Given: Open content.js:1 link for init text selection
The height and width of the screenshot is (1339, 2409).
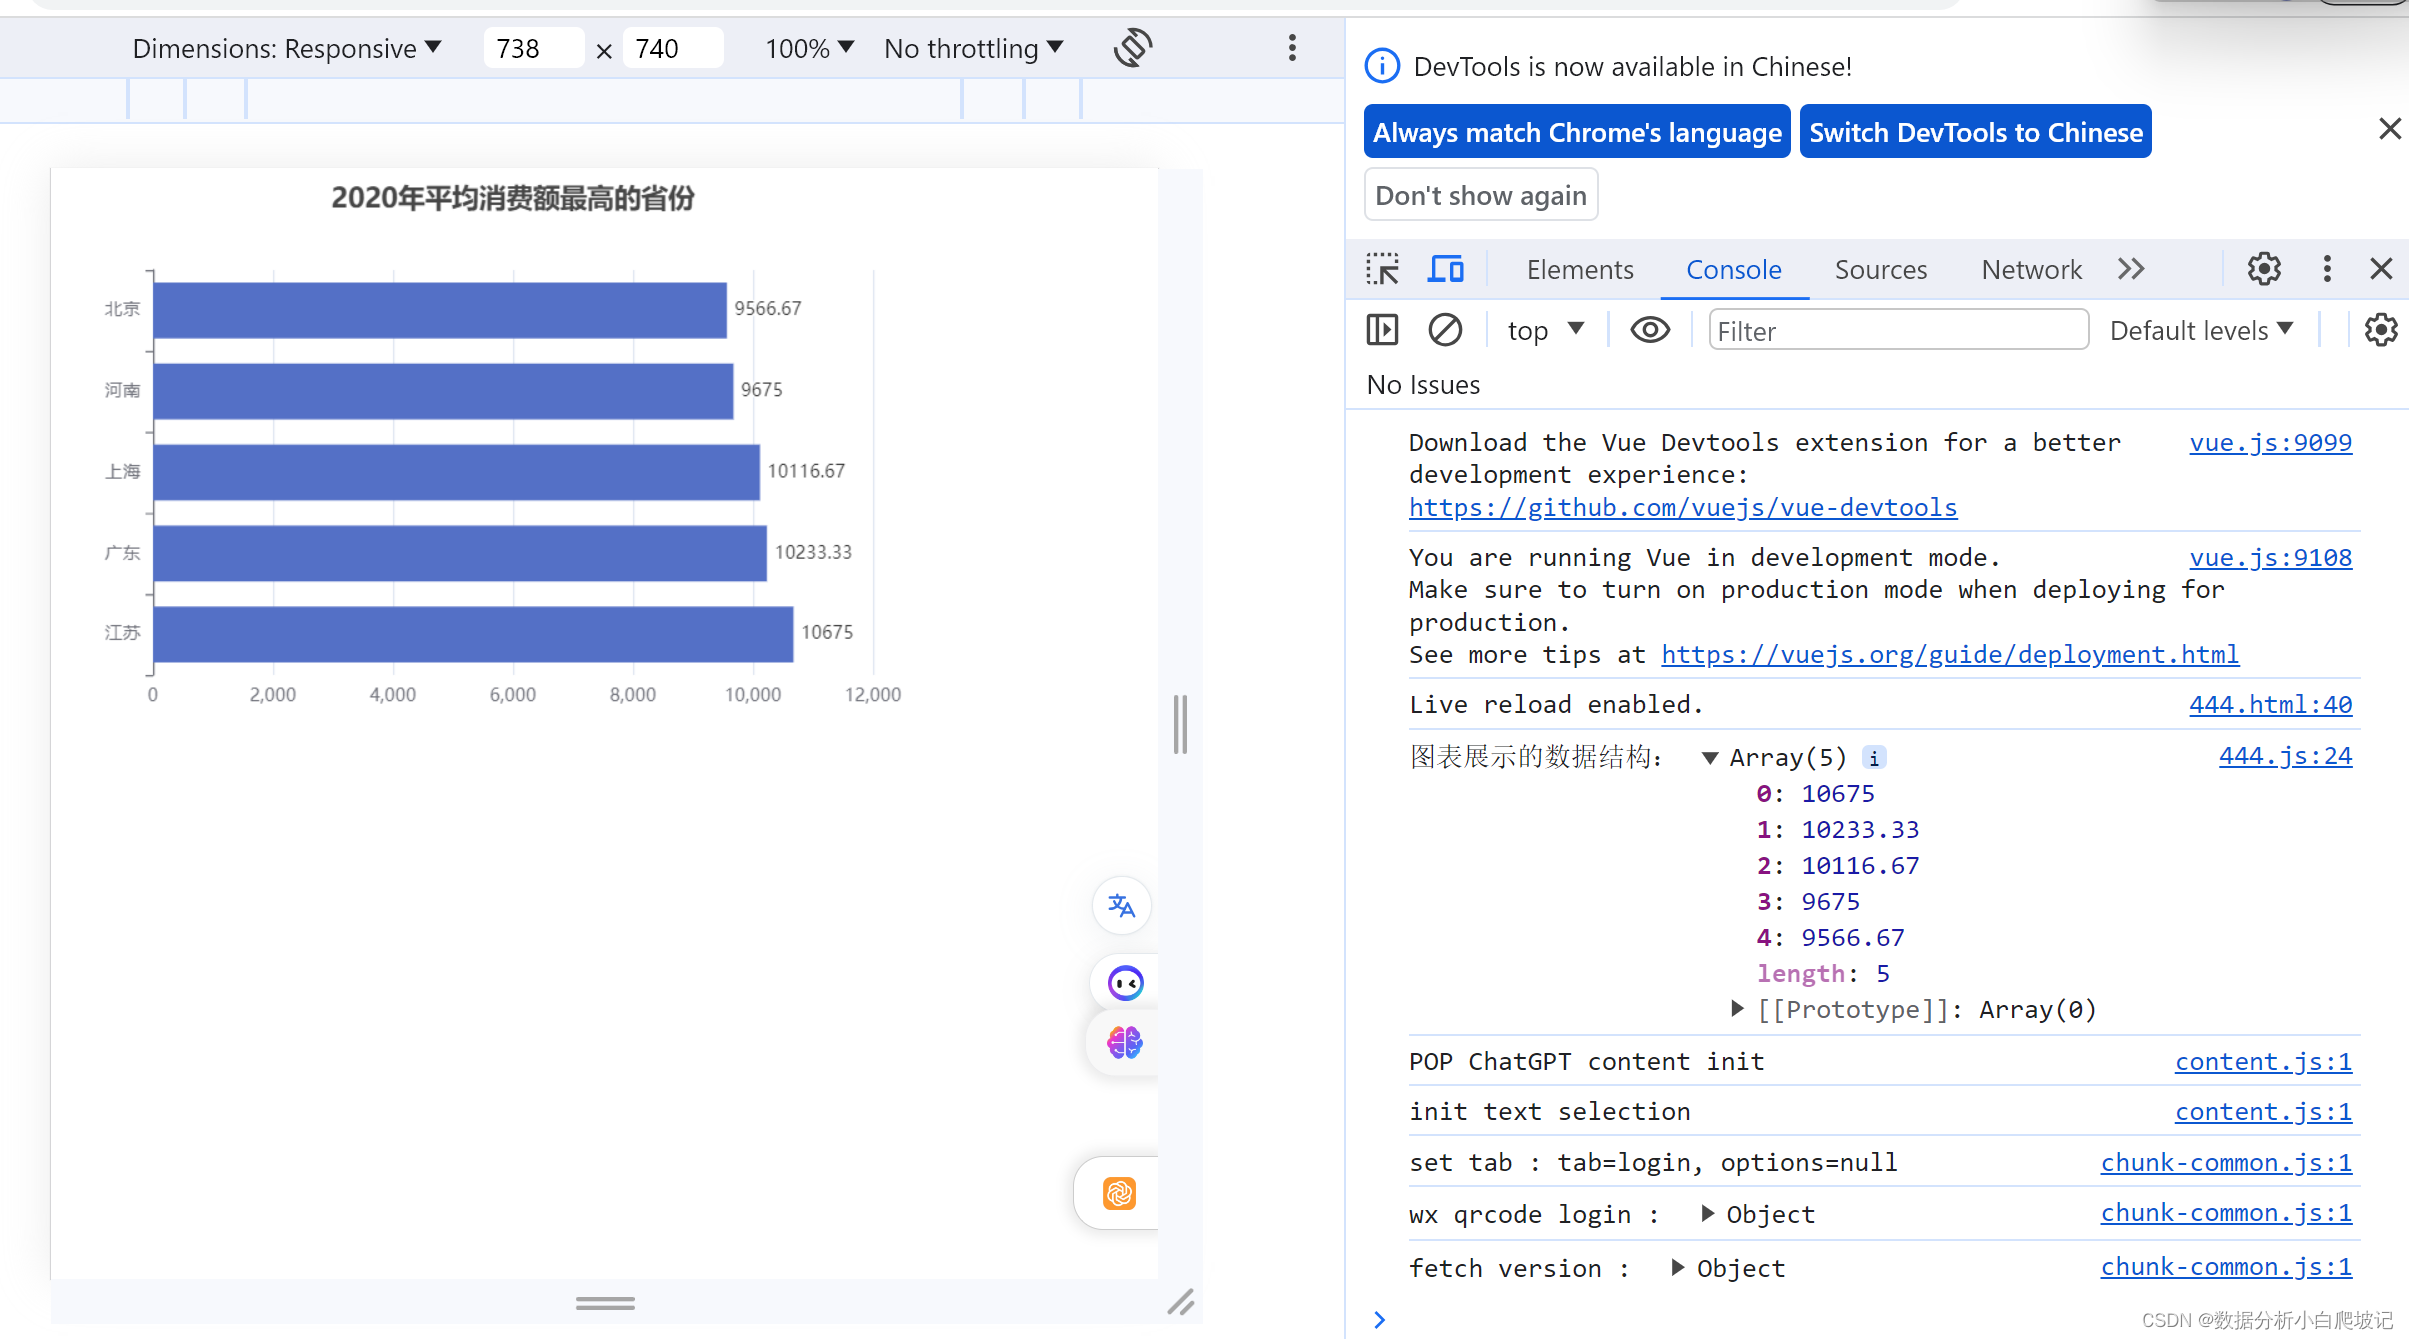Looking at the screenshot, I should [x=2263, y=1112].
